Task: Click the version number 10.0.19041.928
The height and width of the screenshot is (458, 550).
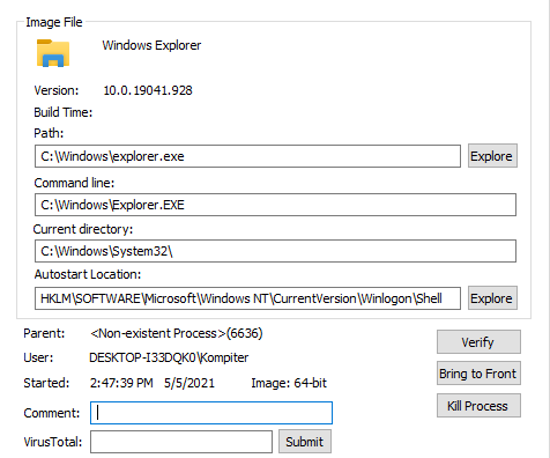Action: pyautogui.click(x=148, y=90)
